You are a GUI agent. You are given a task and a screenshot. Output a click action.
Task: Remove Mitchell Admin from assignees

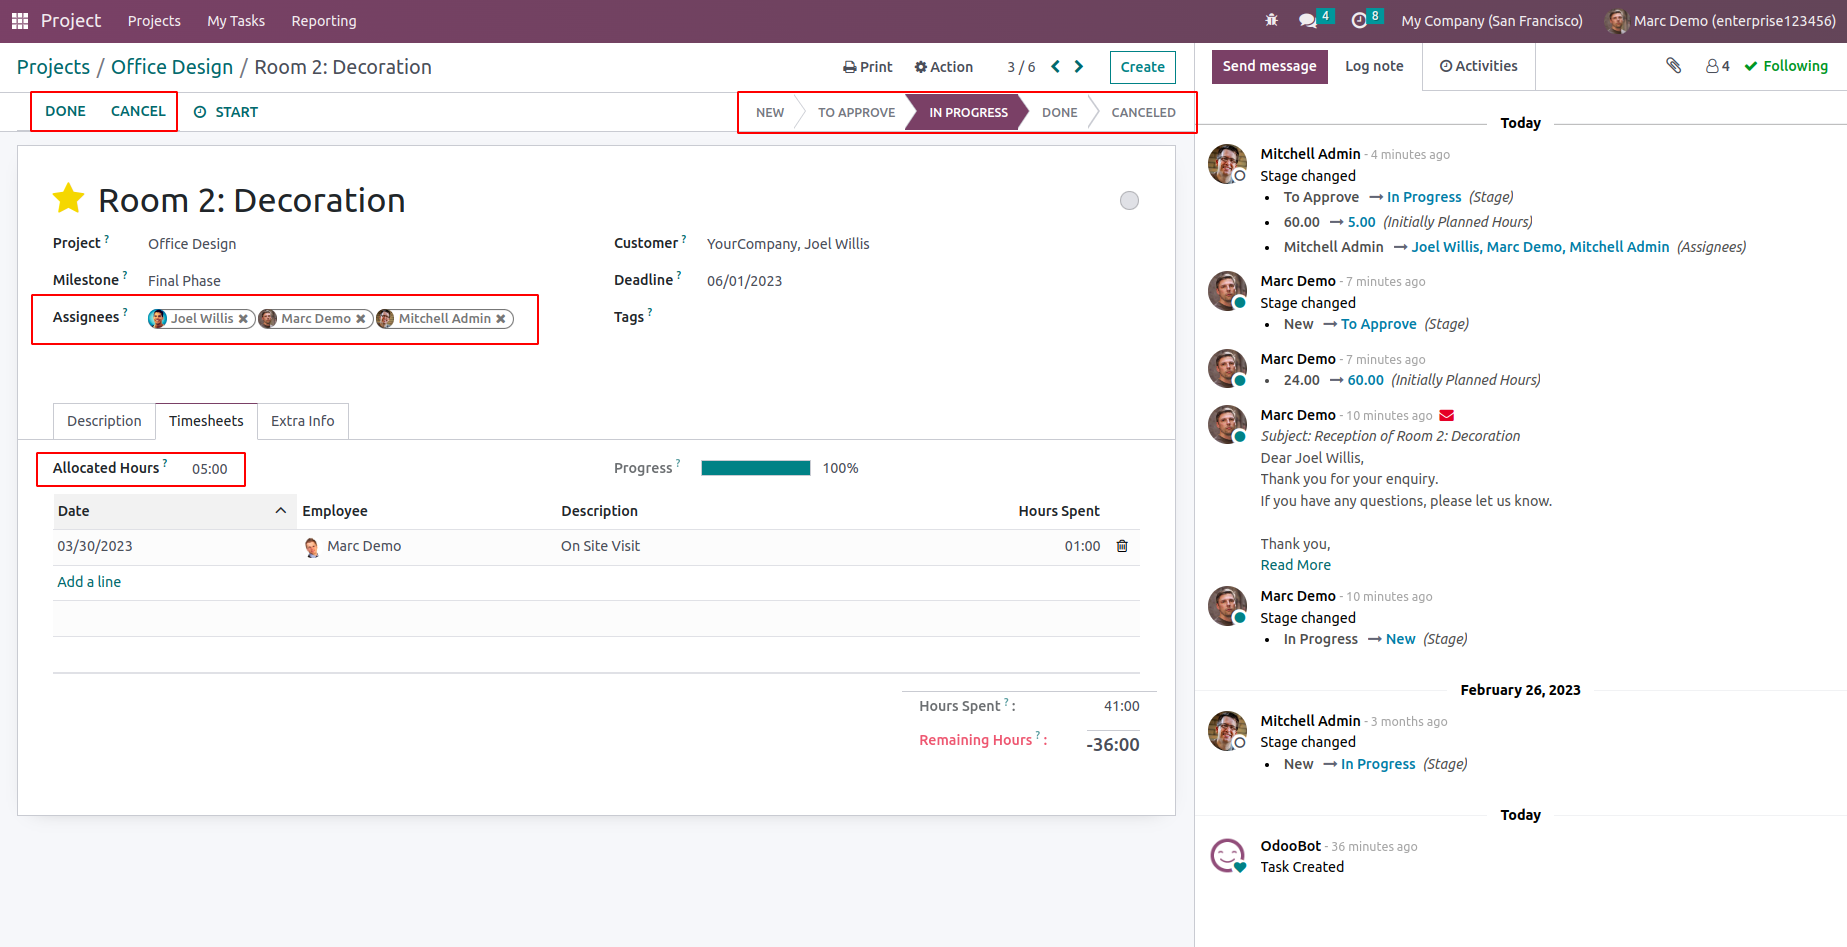501,319
